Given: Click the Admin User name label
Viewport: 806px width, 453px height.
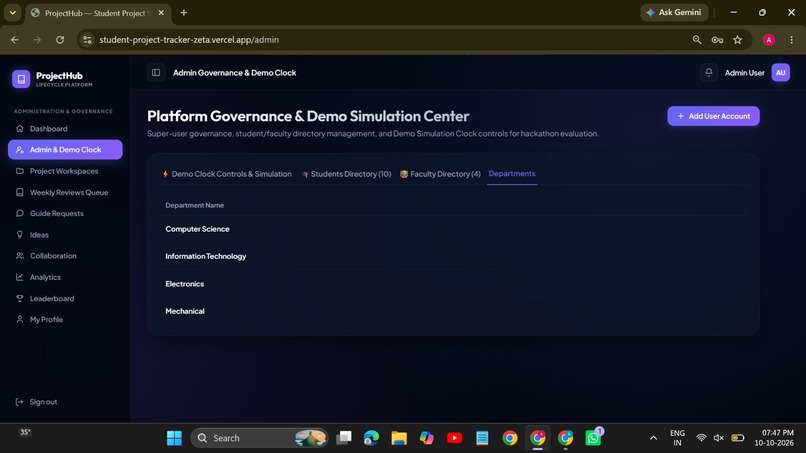Looking at the screenshot, I should click(x=744, y=73).
